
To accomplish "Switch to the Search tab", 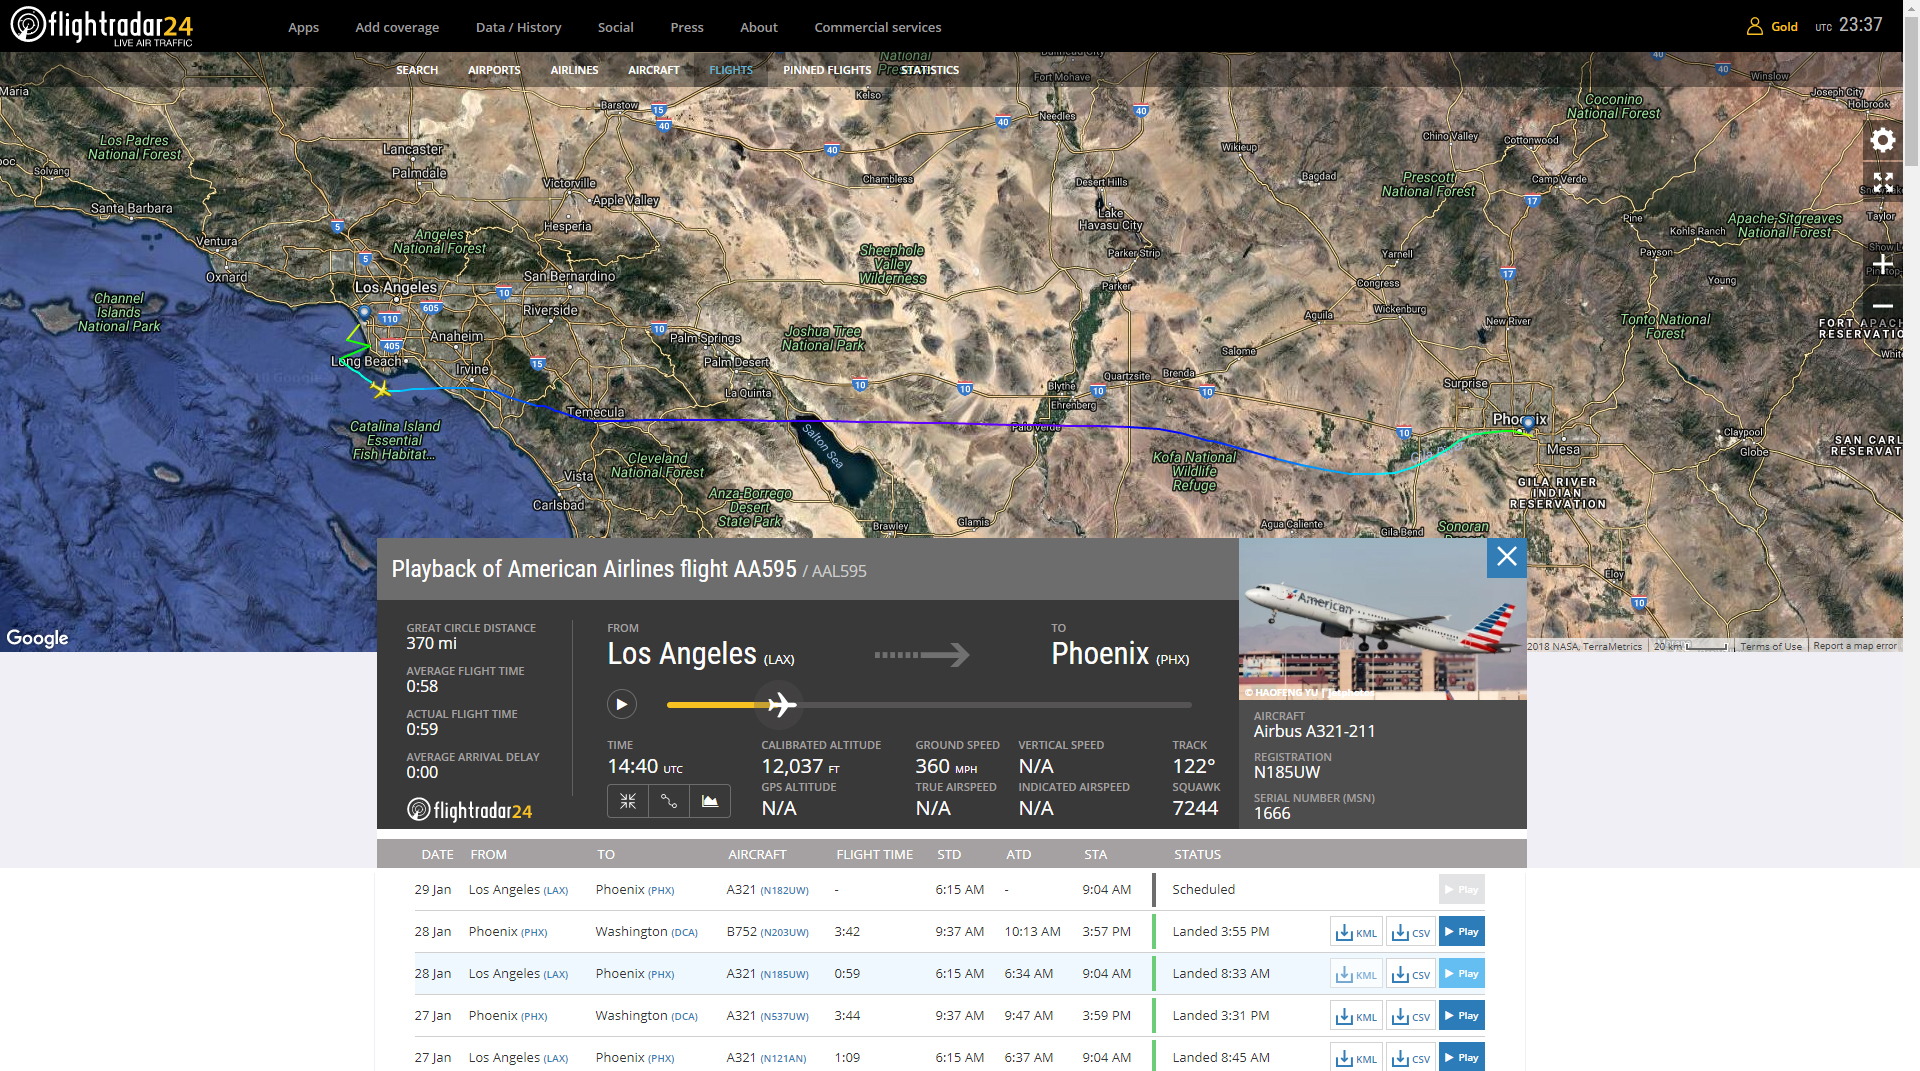I will [417, 70].
